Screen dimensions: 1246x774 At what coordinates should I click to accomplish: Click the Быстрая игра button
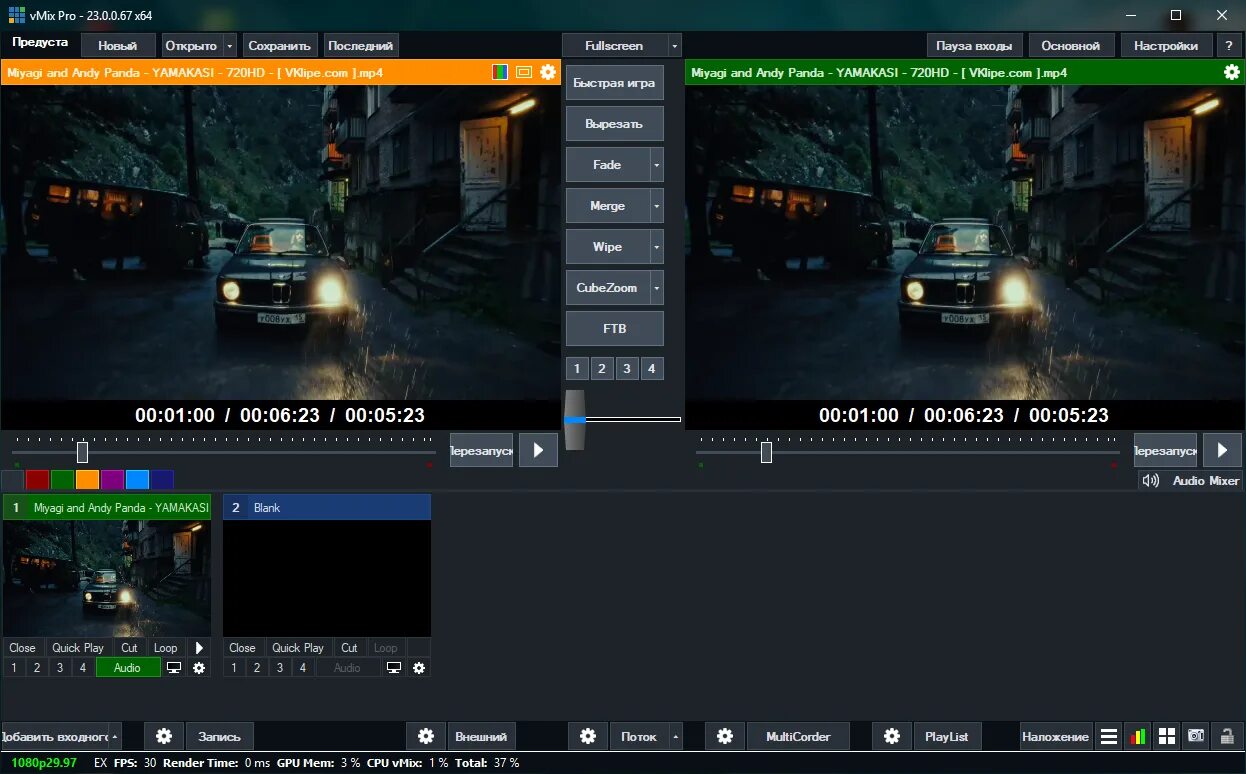pos(614,83)
